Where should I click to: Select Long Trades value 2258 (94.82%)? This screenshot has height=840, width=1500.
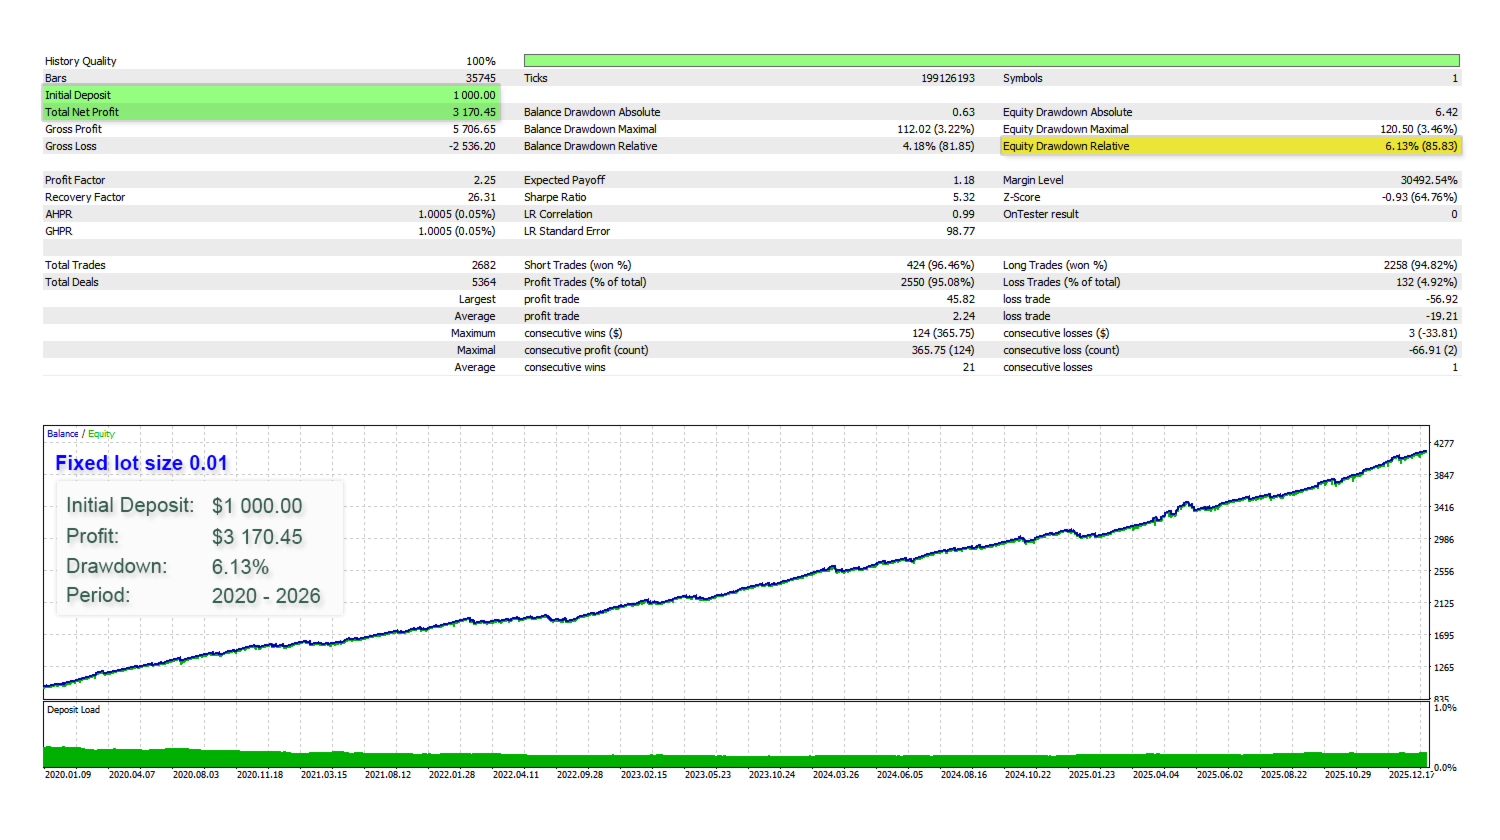(1420, 265)
